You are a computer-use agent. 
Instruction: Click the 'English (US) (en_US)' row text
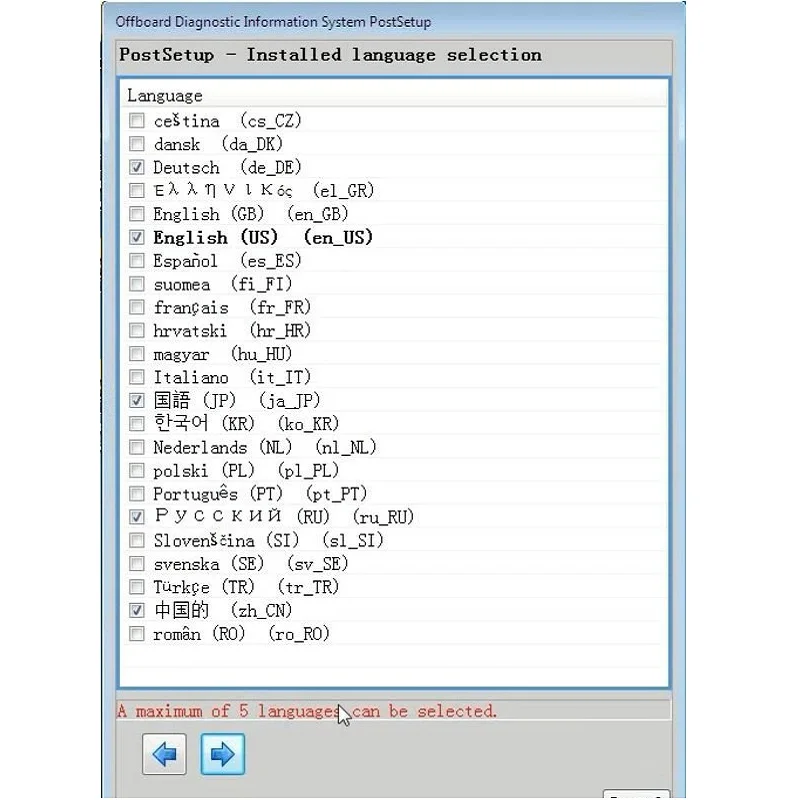263,238
